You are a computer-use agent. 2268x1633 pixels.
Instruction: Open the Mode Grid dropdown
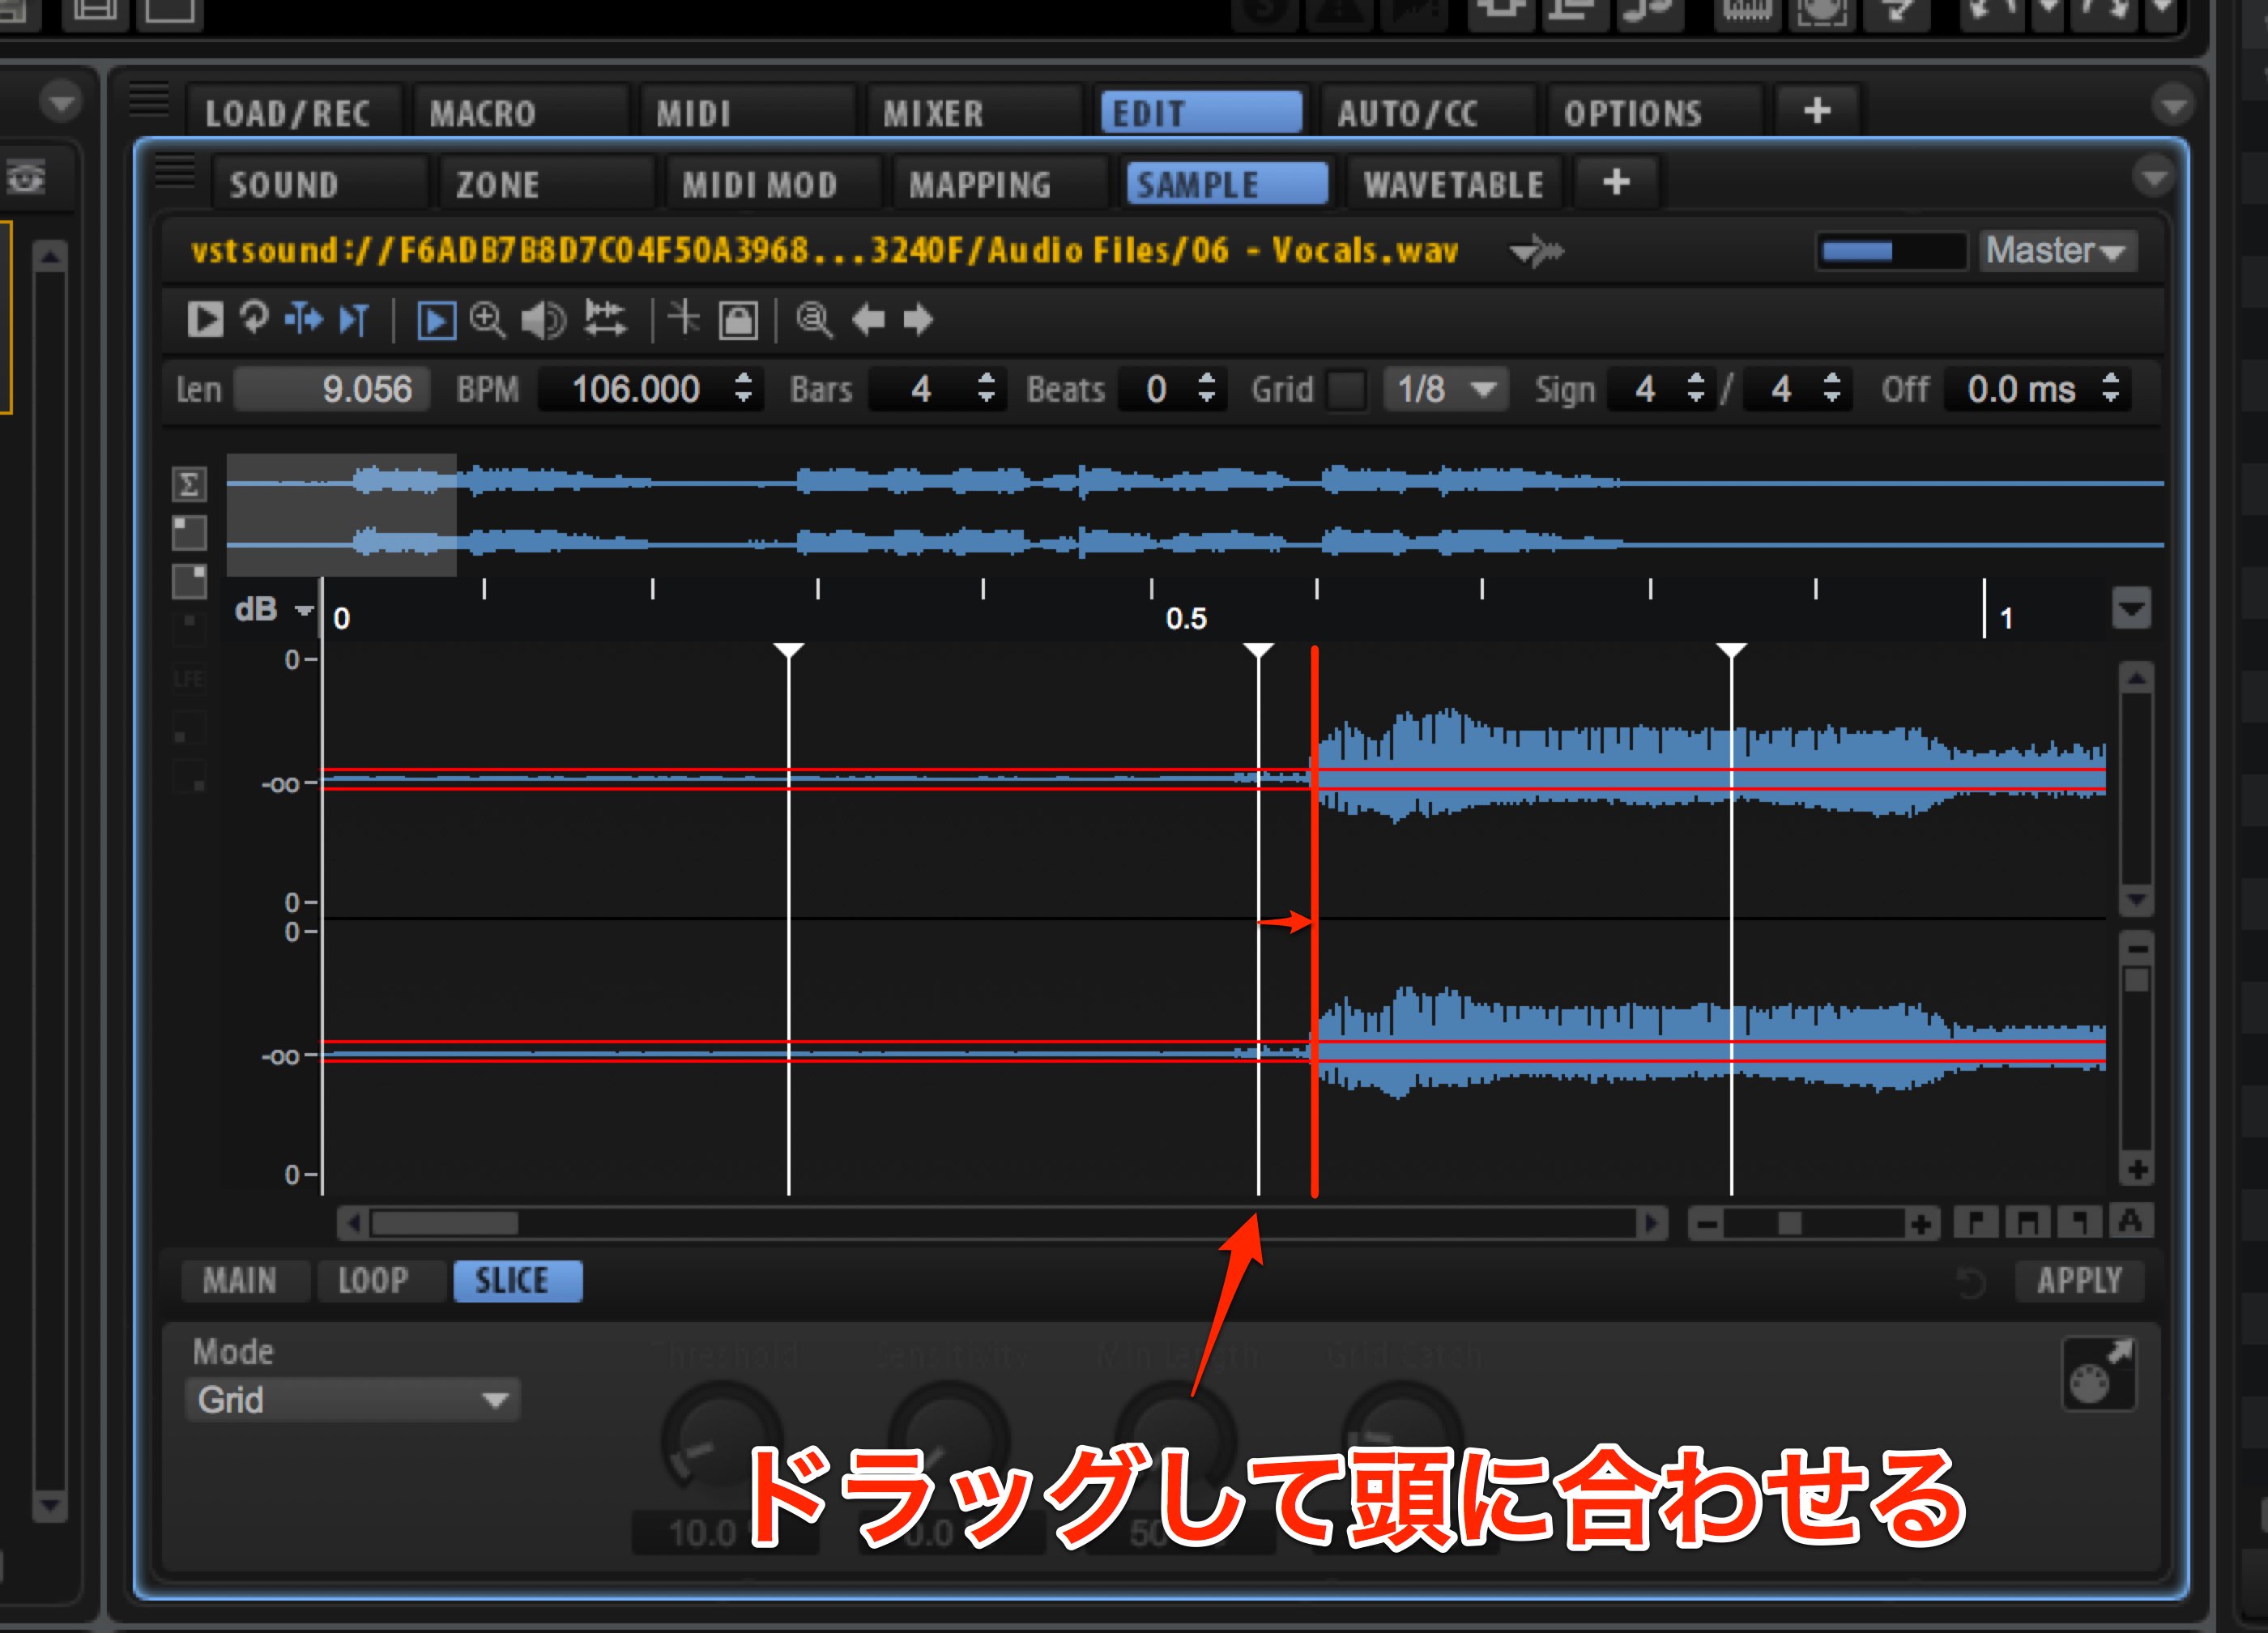point(352,1399)
